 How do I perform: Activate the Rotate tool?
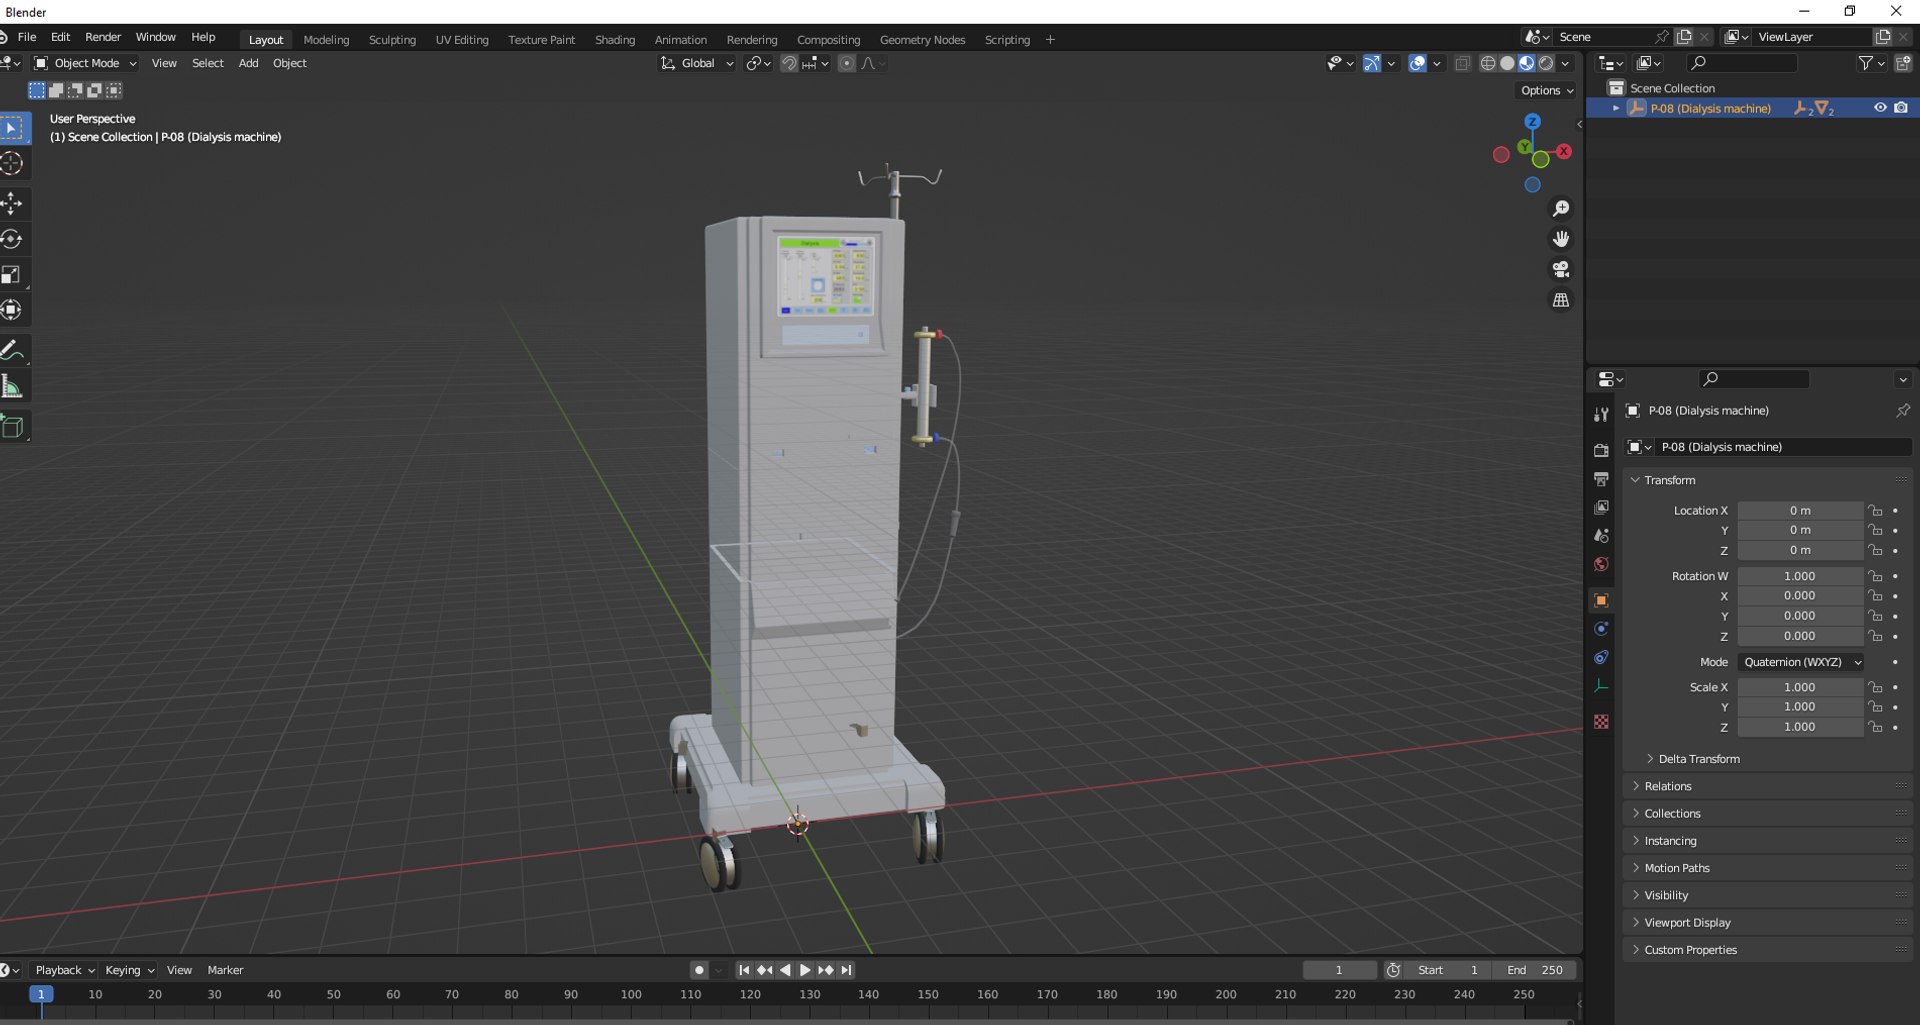click(x=12, y=239)
